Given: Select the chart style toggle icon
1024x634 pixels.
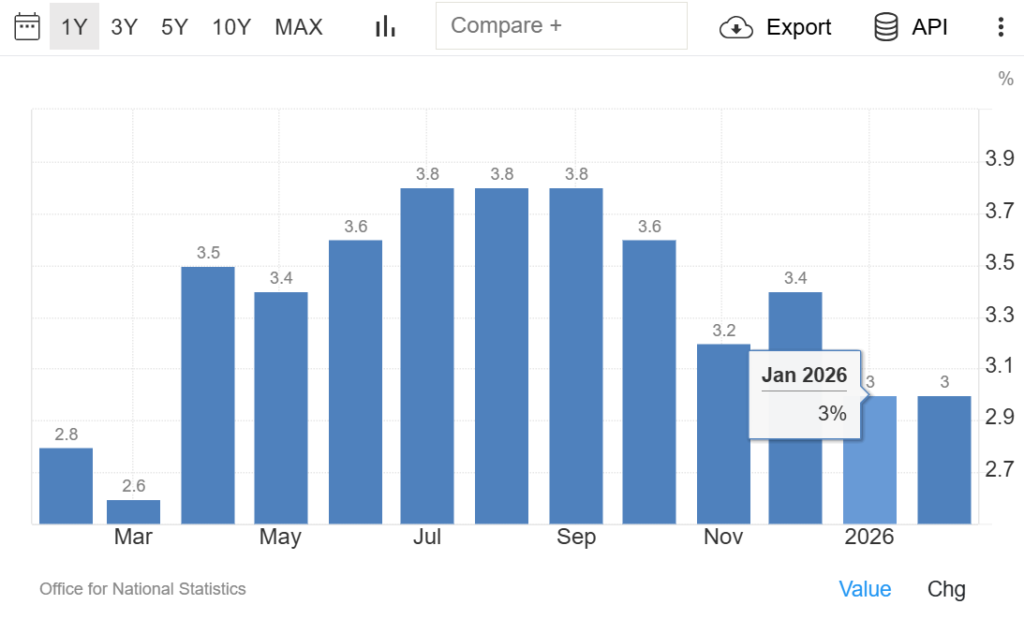Looking at the screenshot, I should pyautogui.click(x=384, y=27).
